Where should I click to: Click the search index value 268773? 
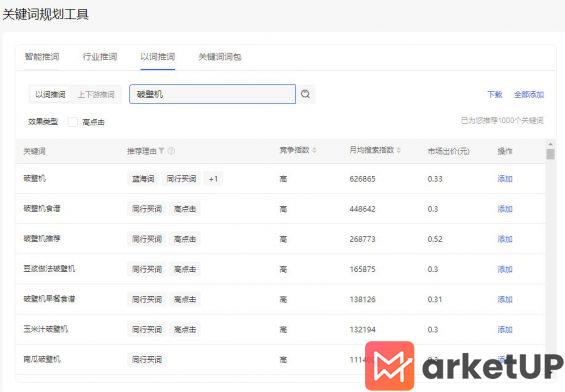click(x=362, y=239)
